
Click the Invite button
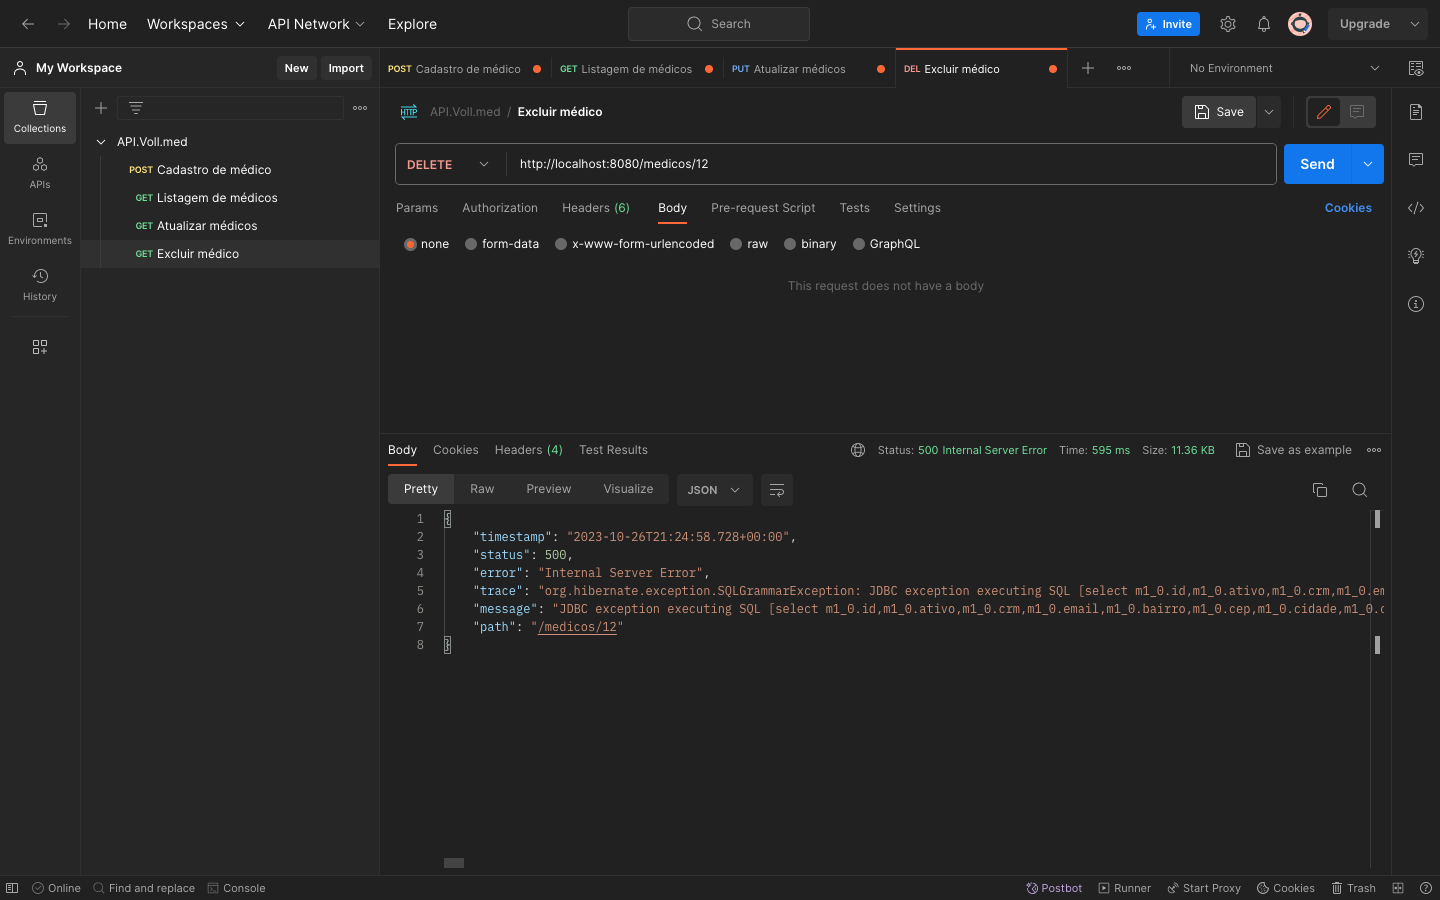click(x=1168, y=24)
